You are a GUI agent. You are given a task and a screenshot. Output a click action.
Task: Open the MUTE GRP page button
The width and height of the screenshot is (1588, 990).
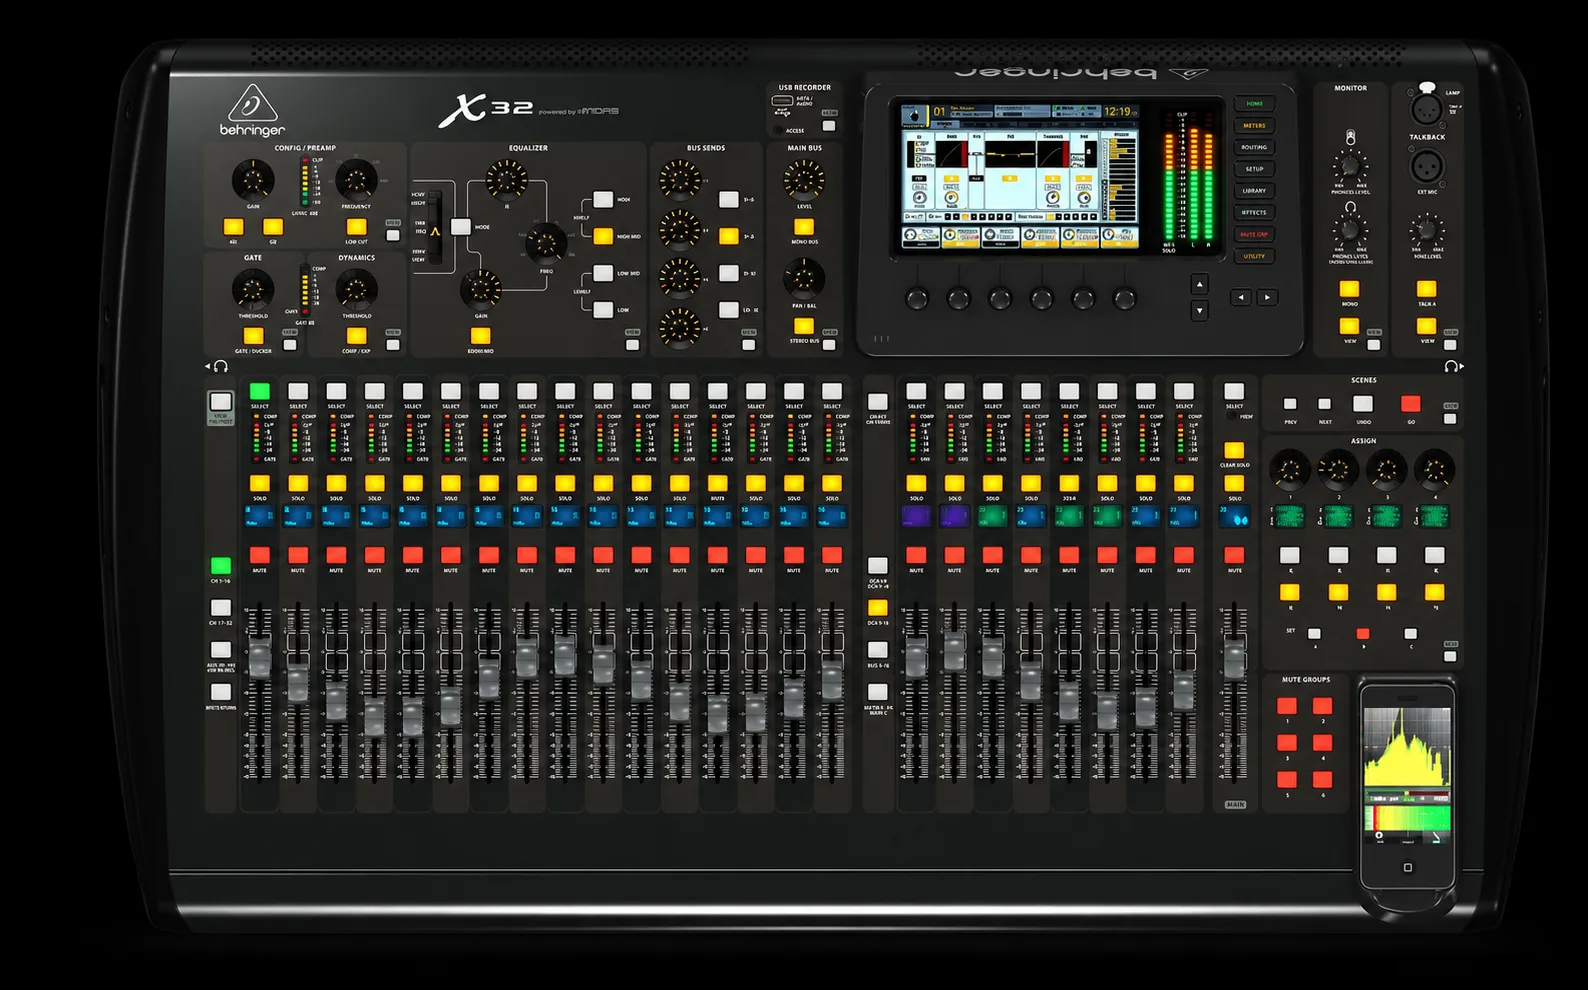tap(1254, 234)
